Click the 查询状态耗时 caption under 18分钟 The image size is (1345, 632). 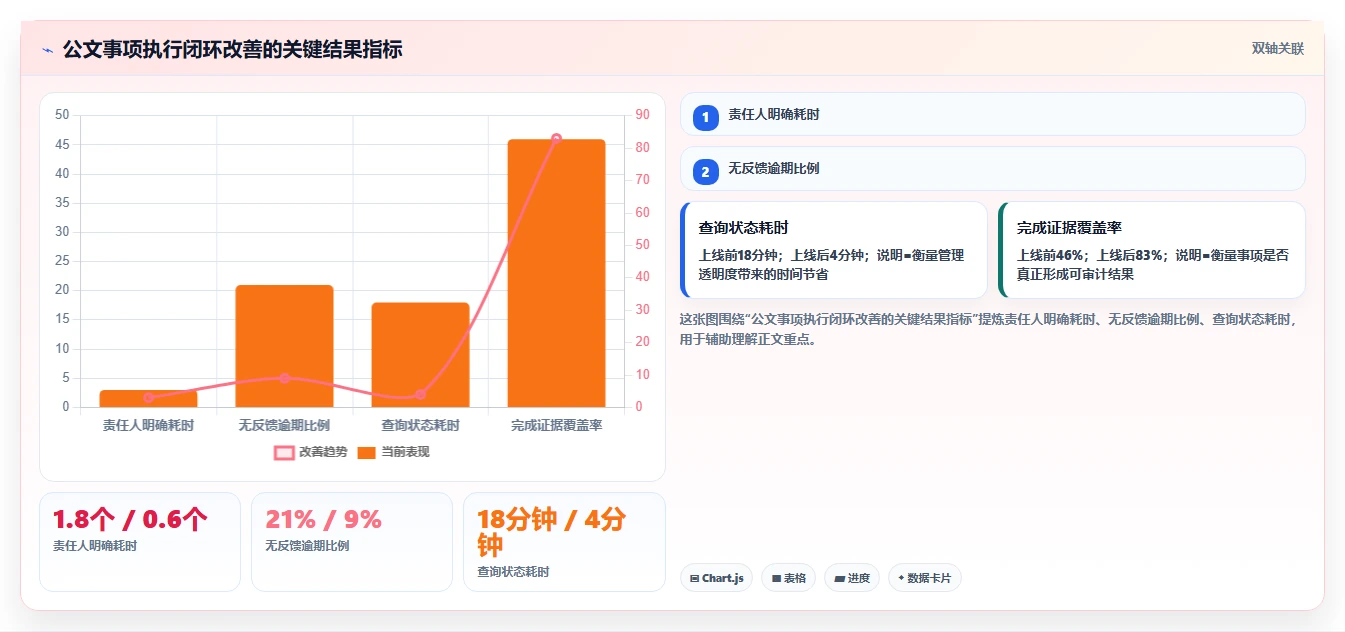click(x=513, y=572)
